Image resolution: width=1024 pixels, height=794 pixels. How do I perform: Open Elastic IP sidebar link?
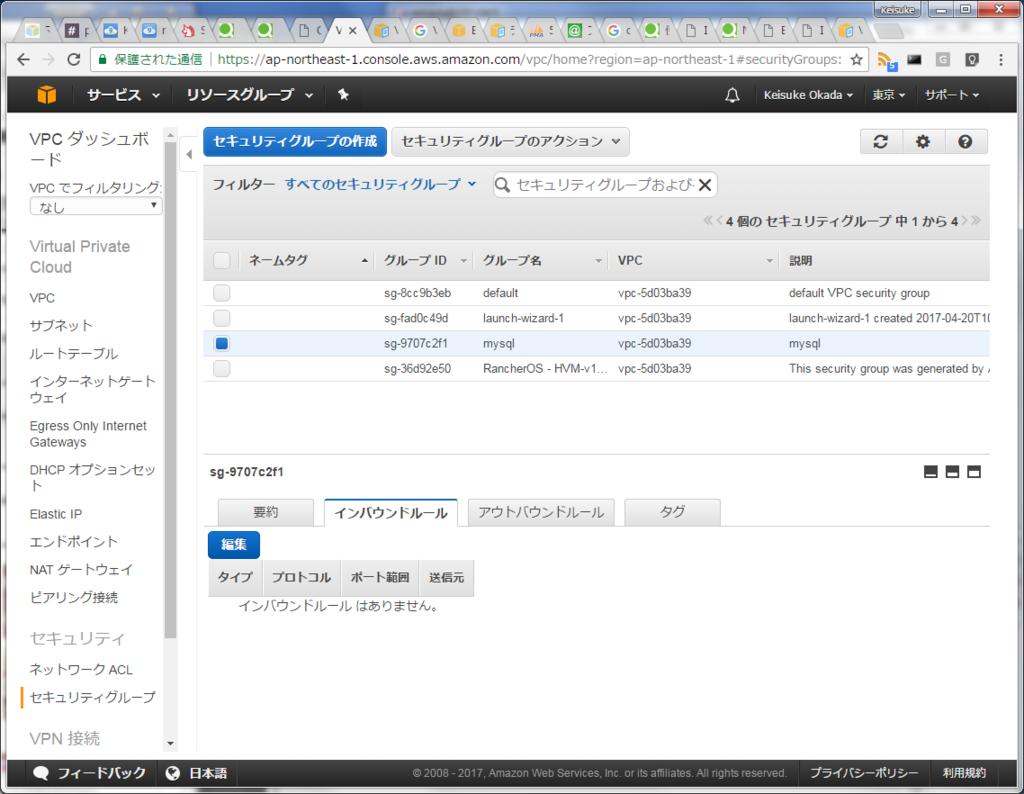click(56, 514)
